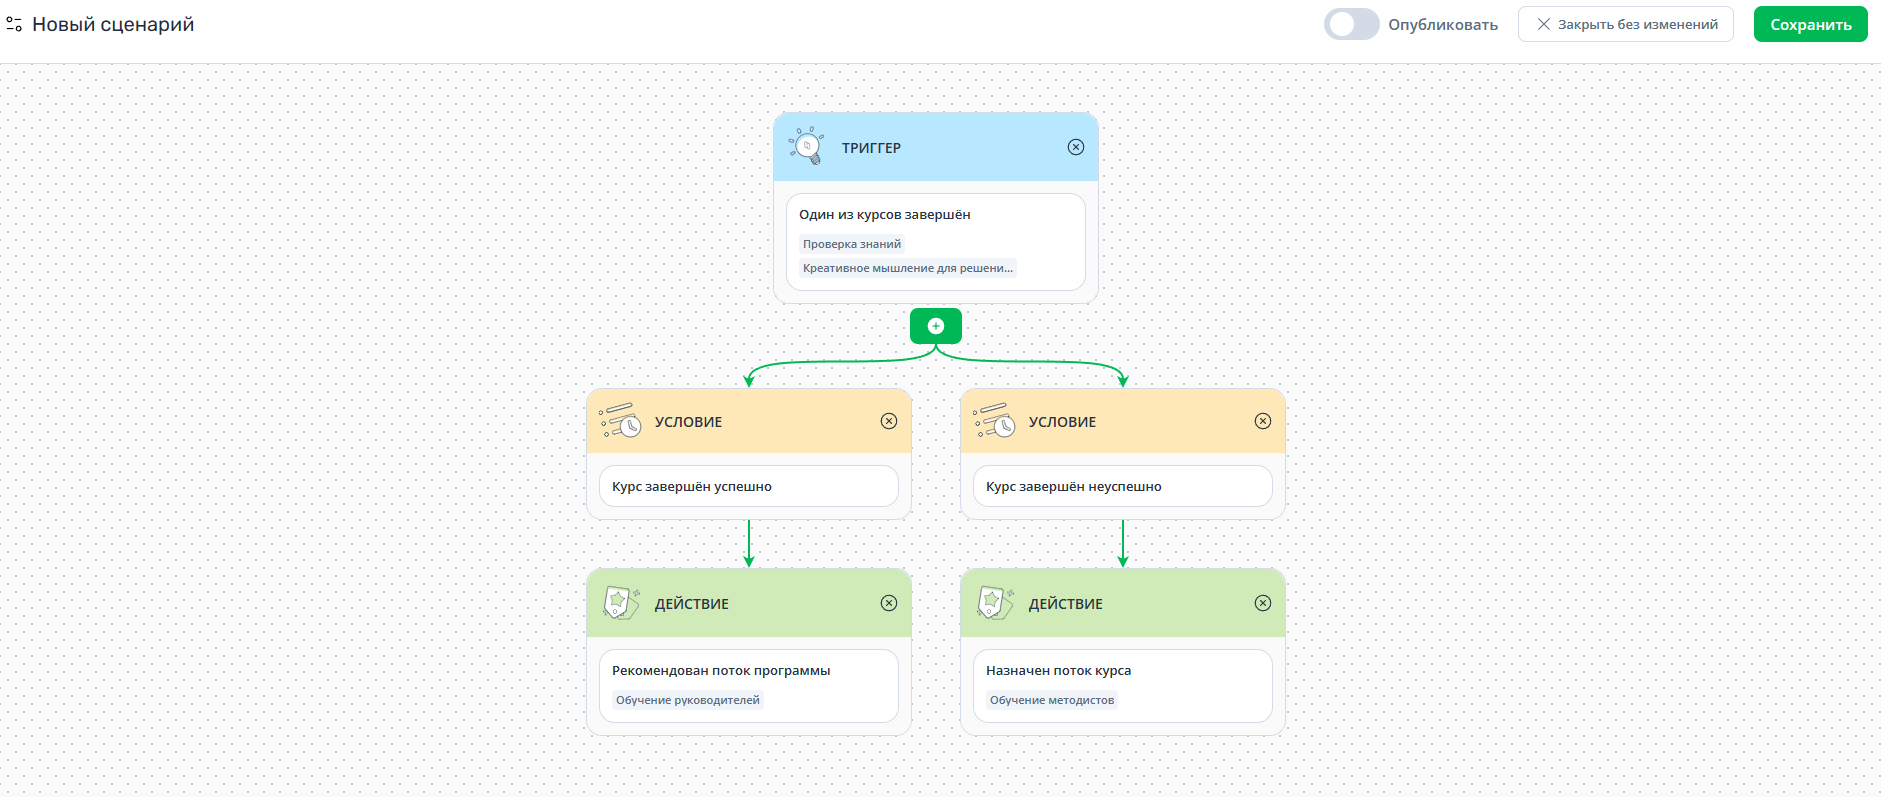This screenshot has width=1881, height=797.
Task: Select the Курс завершён успешно condition
Action: tap(749, 486)
